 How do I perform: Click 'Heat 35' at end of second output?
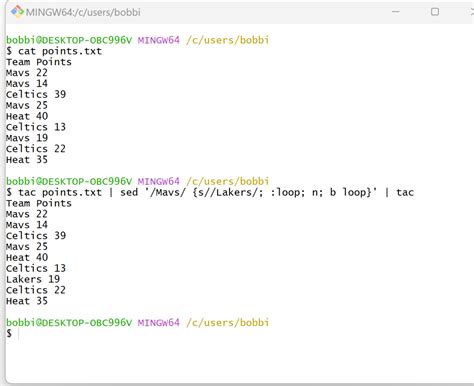(x=27, y=301)
